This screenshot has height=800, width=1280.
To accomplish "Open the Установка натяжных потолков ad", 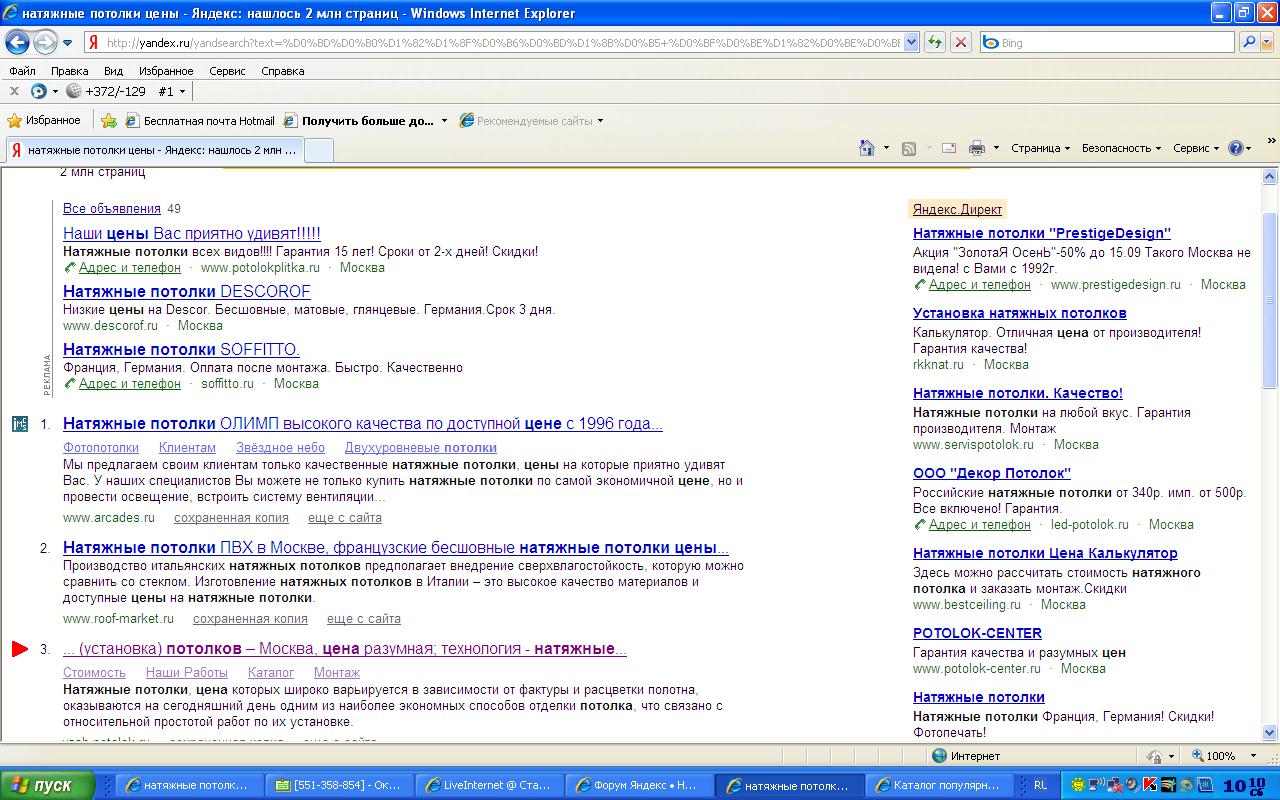I will click(1020, 313).
